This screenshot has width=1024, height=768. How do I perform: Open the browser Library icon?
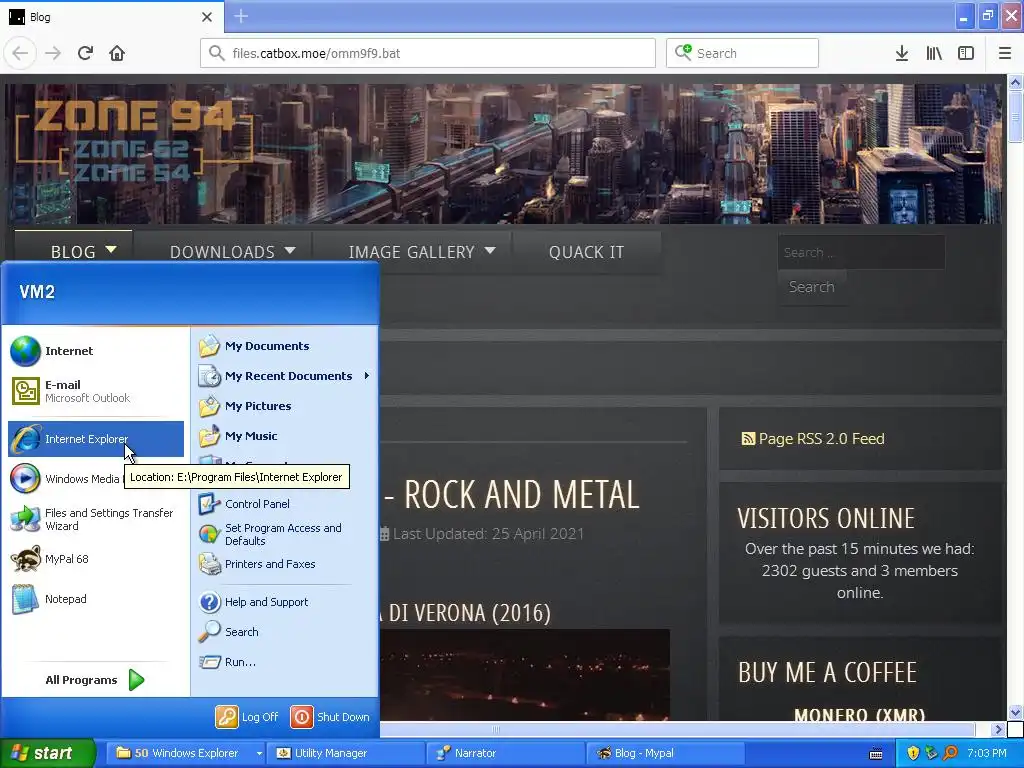pyautogui.click(x=934, y=53)
